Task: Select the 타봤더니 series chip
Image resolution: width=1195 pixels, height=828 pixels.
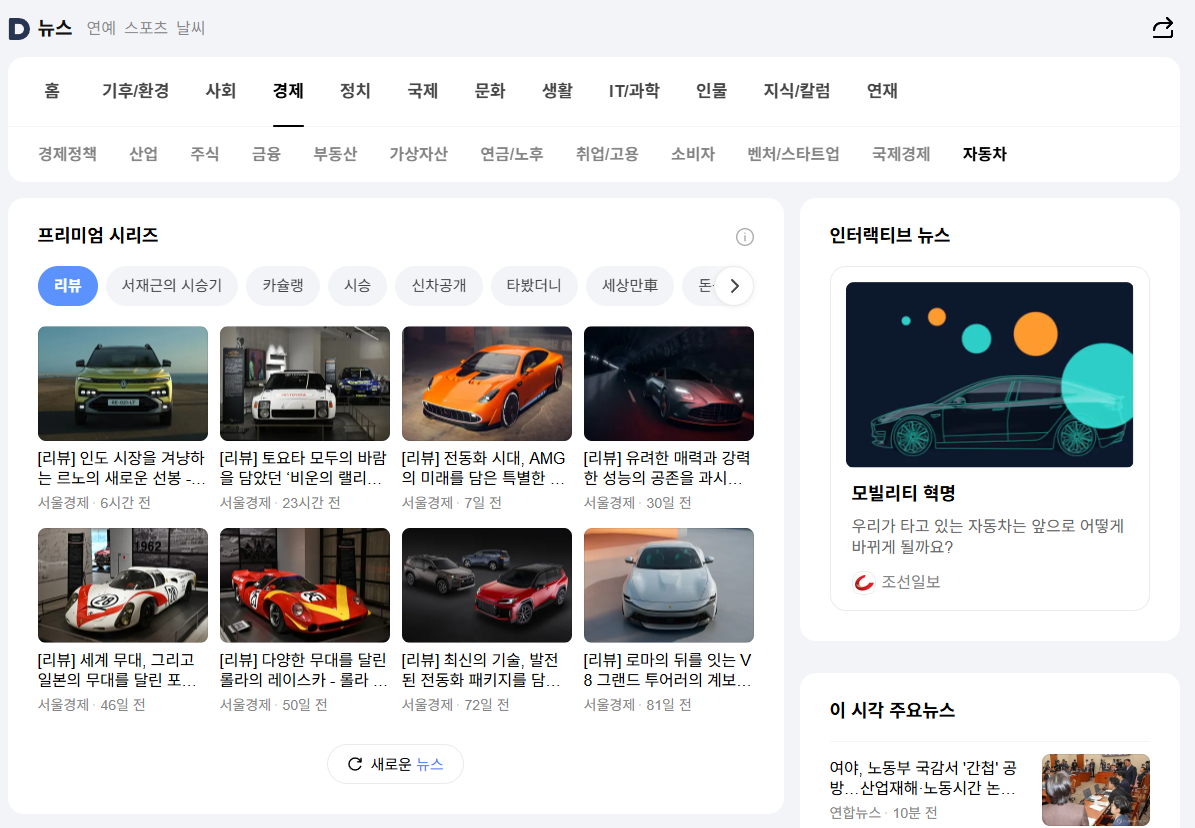Action: click(x=534, y=286)
